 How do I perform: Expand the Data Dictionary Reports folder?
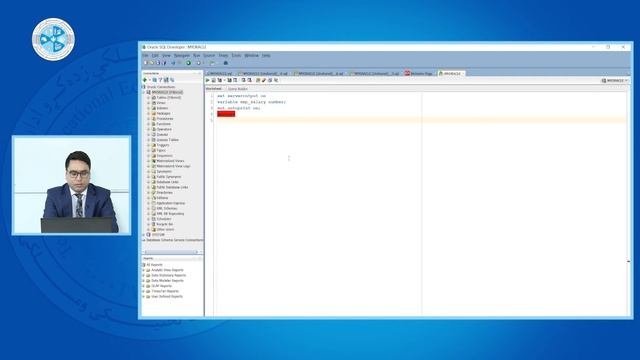tap(144, 276)
